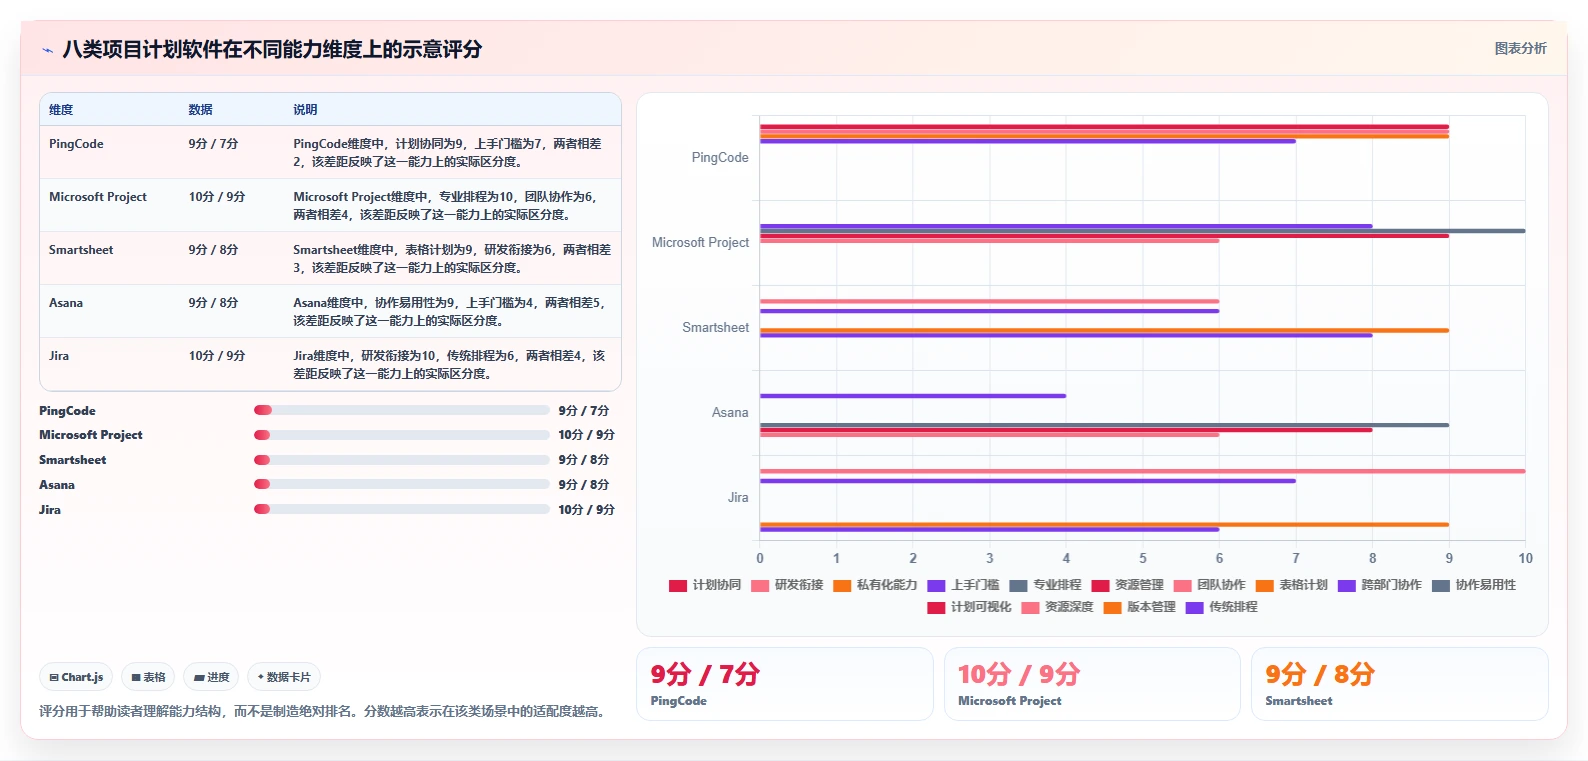This screenshot has height=761, width=1588.
Task: Click the 图表分析 label in header
Action: point(1520,48)
